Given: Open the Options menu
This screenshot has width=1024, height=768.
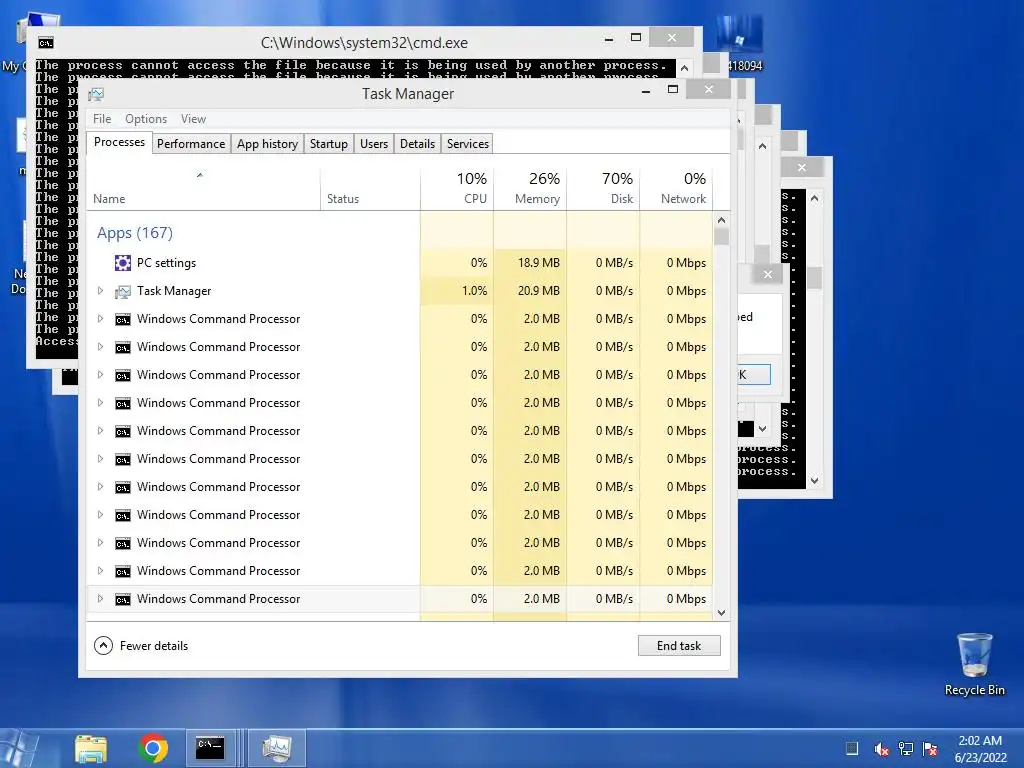Looking at the screenshot, I should click(x=146, y=119).
